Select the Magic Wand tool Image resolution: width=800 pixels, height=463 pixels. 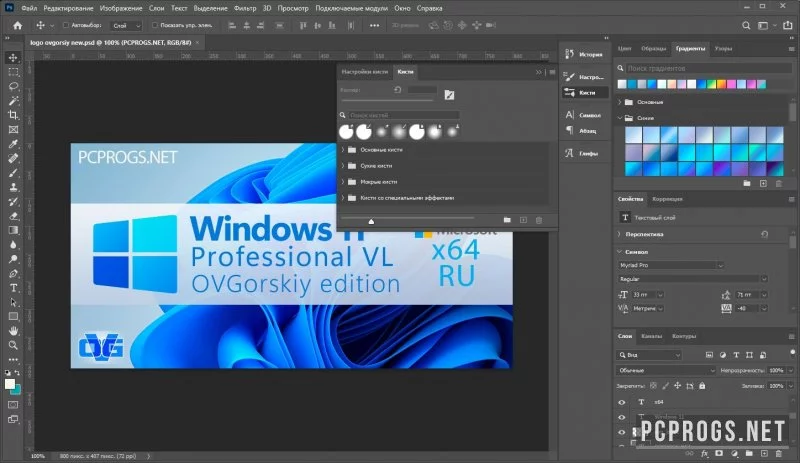(x=13, y=101)
